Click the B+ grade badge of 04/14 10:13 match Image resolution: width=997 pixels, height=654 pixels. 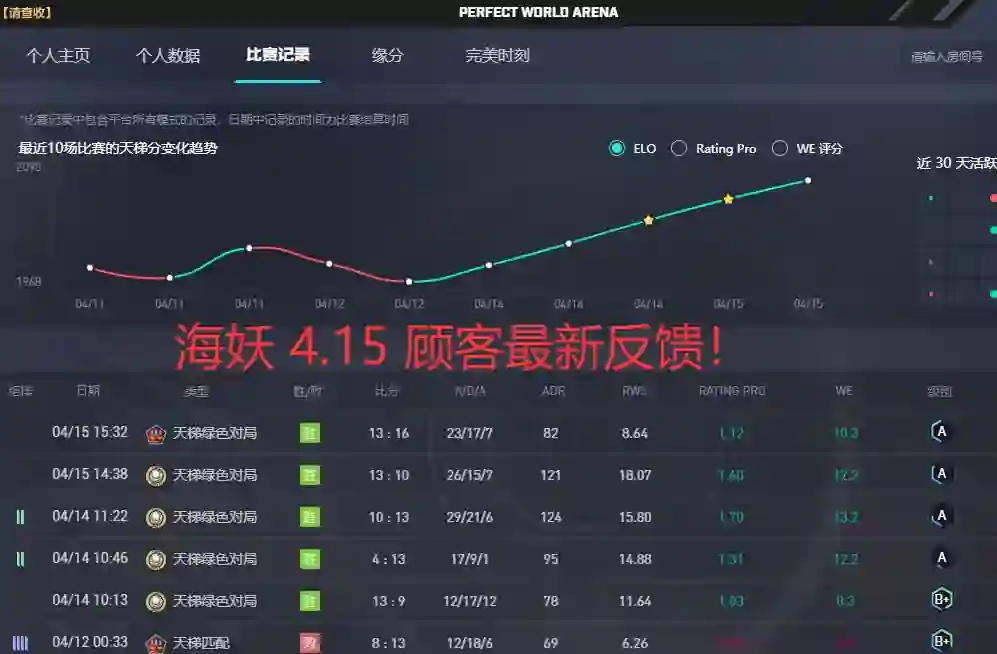pyautogui.click(x=942, y=599)
